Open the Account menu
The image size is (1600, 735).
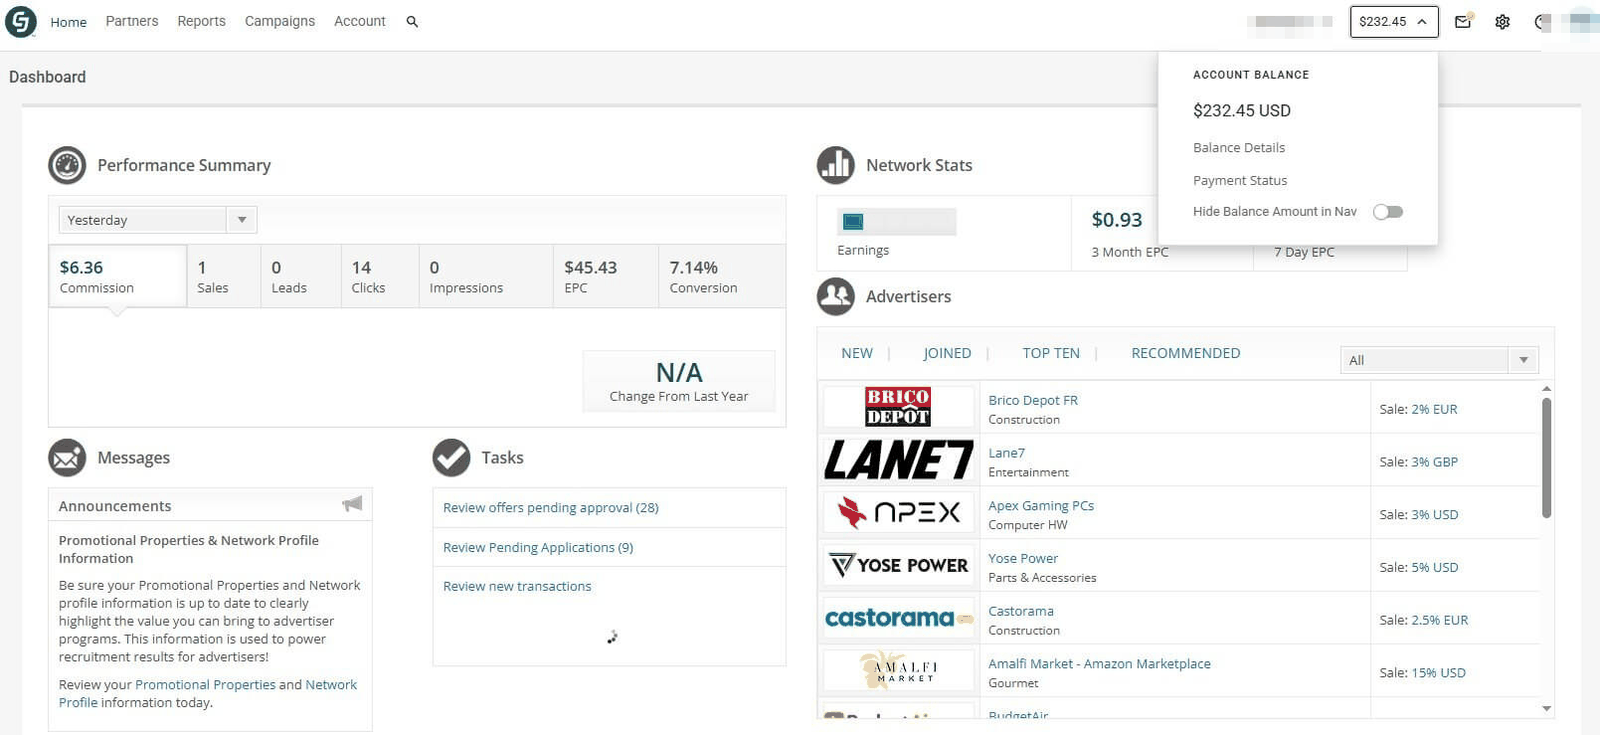point(360,21)
